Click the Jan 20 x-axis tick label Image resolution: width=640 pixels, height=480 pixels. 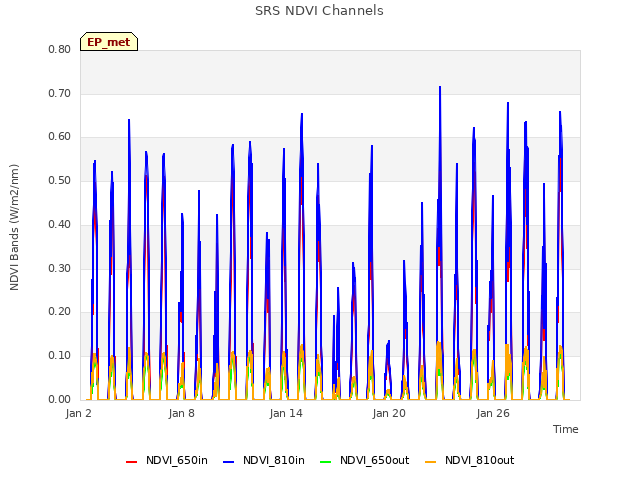[x=389, y=413]
